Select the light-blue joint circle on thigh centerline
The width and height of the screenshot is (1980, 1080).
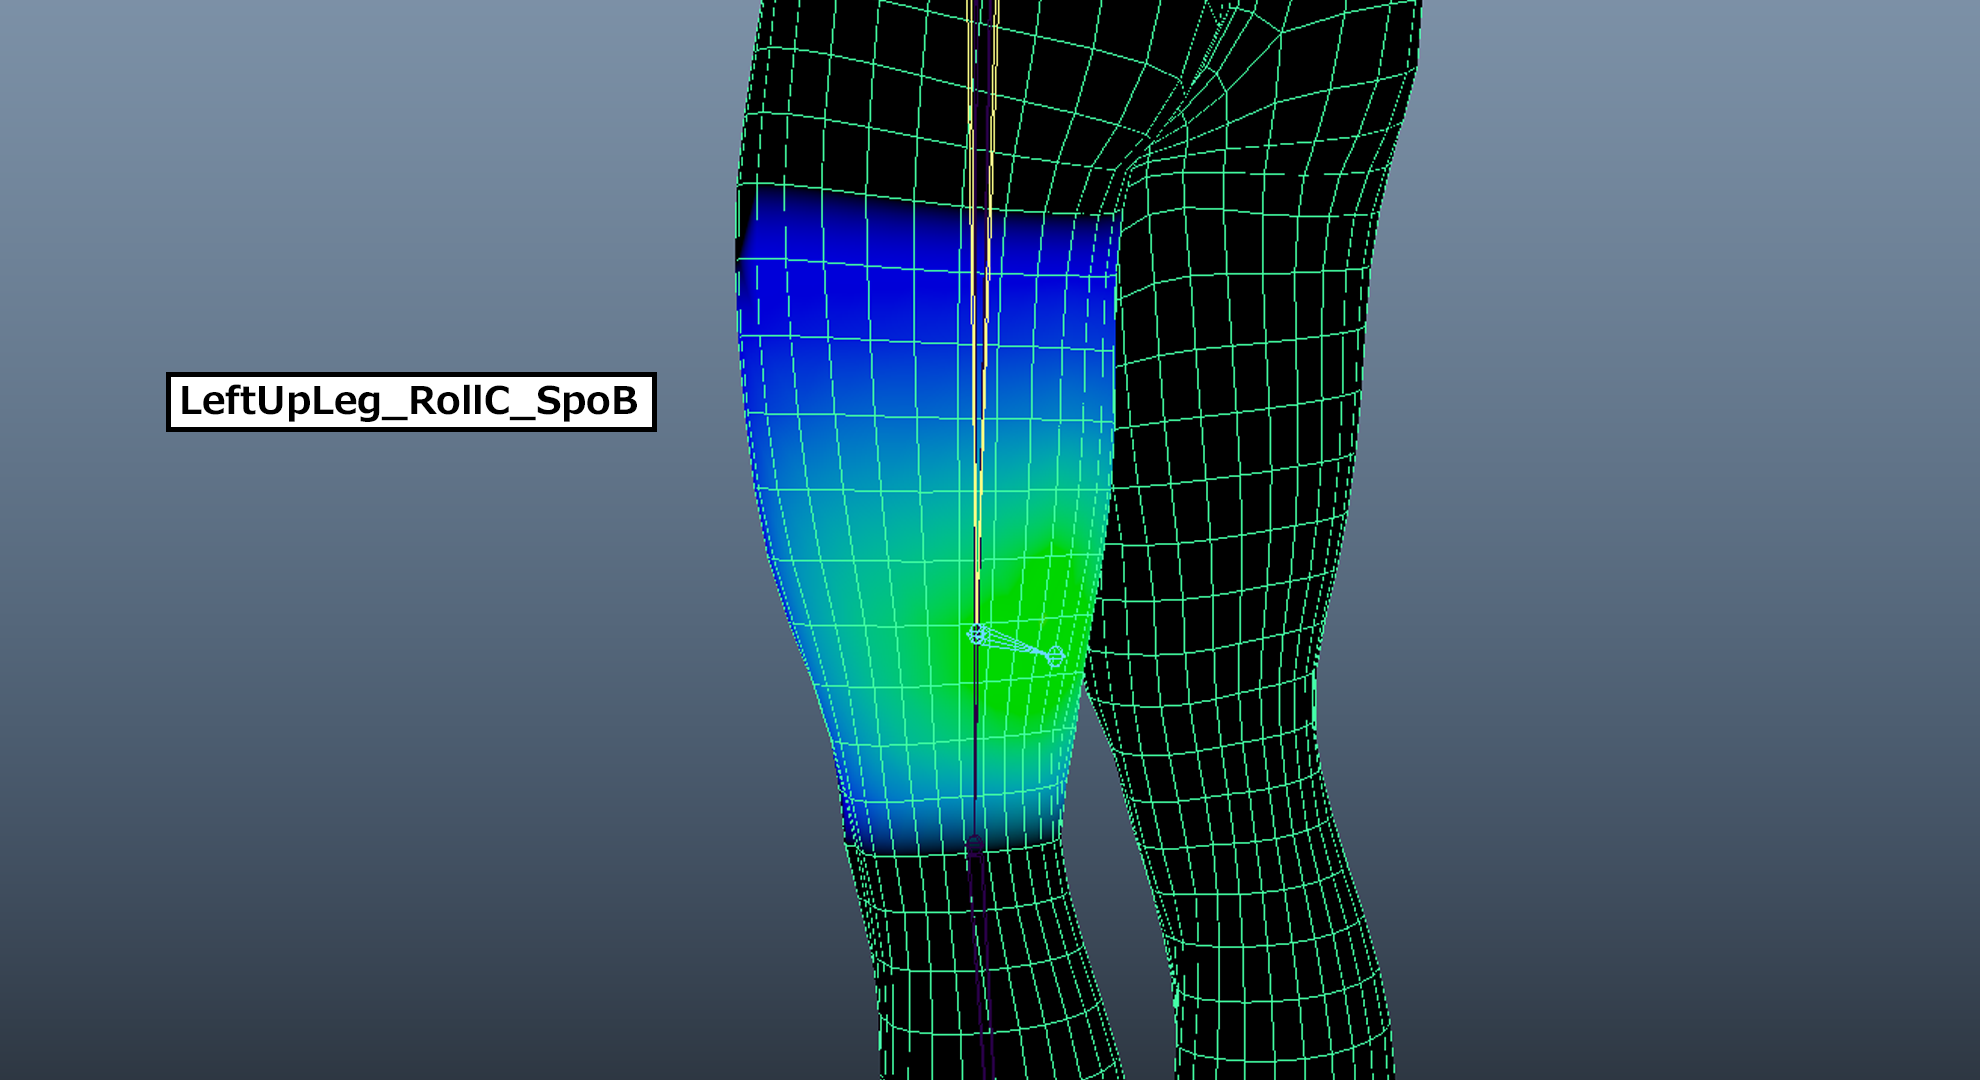977,633
